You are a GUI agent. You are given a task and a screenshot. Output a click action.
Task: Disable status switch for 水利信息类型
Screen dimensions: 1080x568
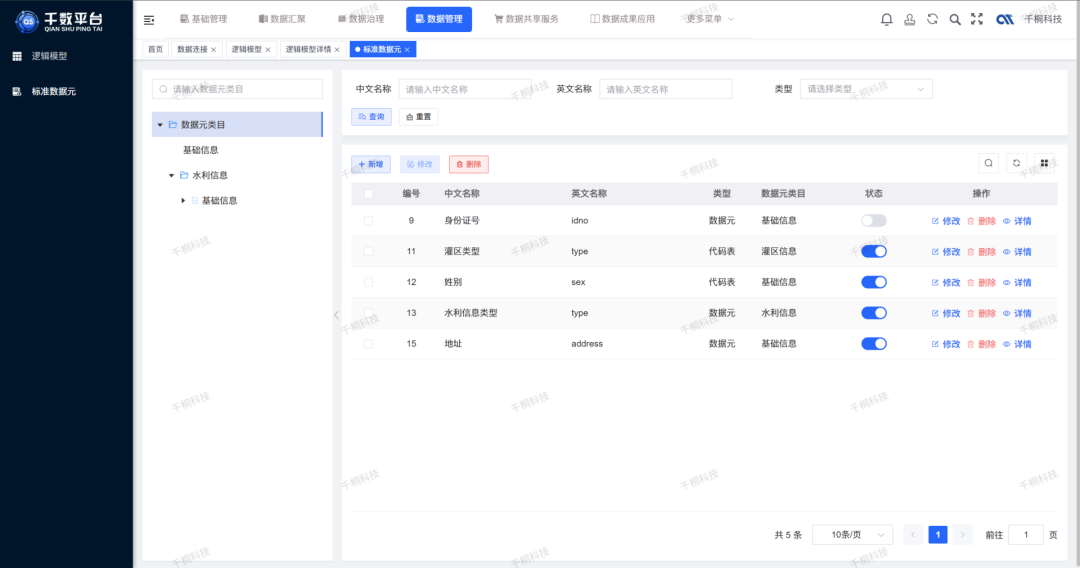click(873, 313)
